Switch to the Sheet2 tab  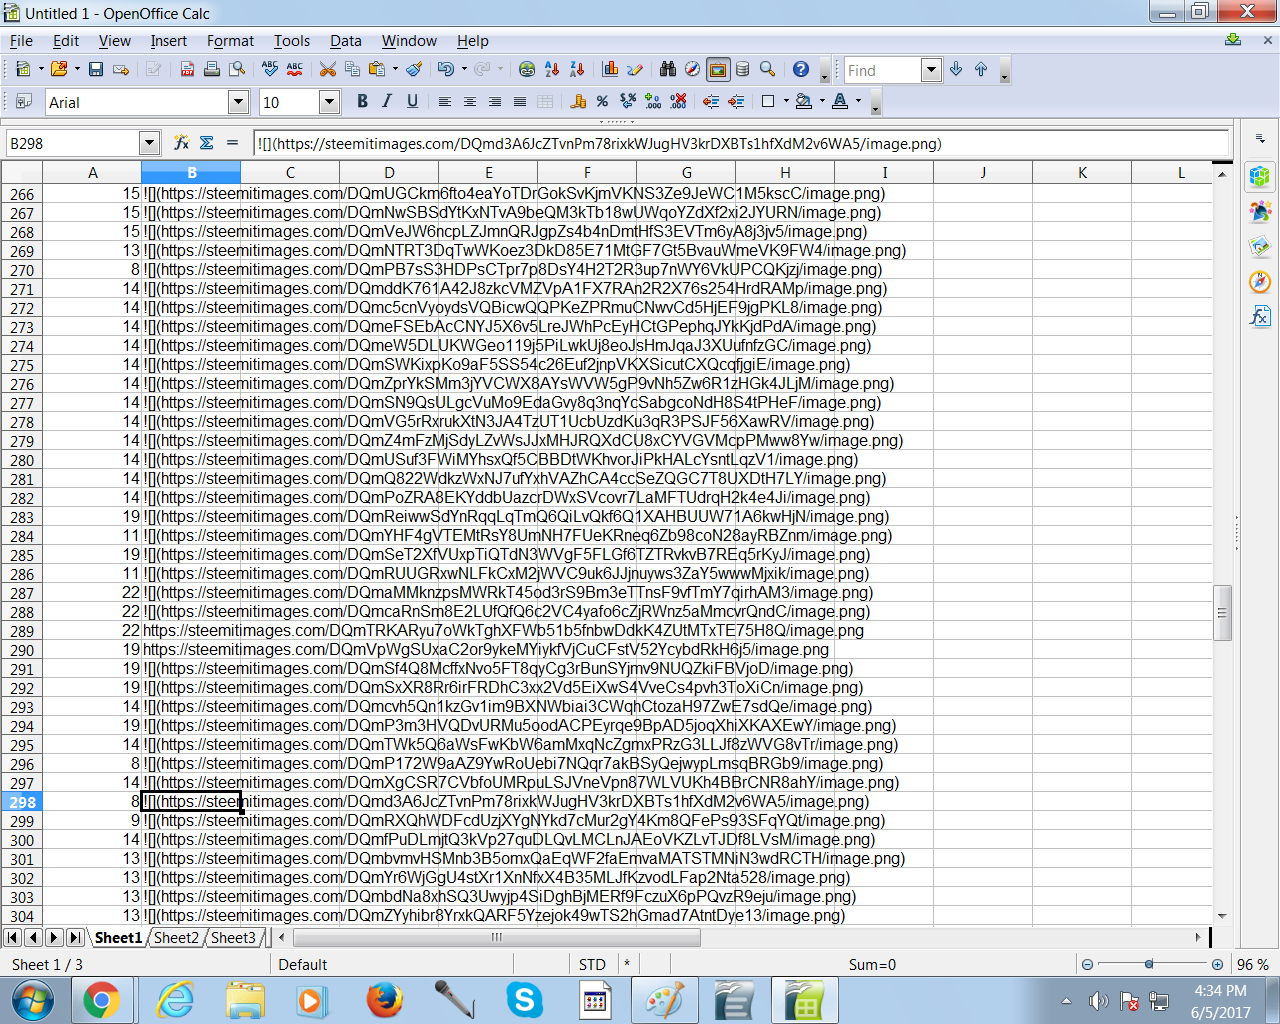tap(176, 937)
